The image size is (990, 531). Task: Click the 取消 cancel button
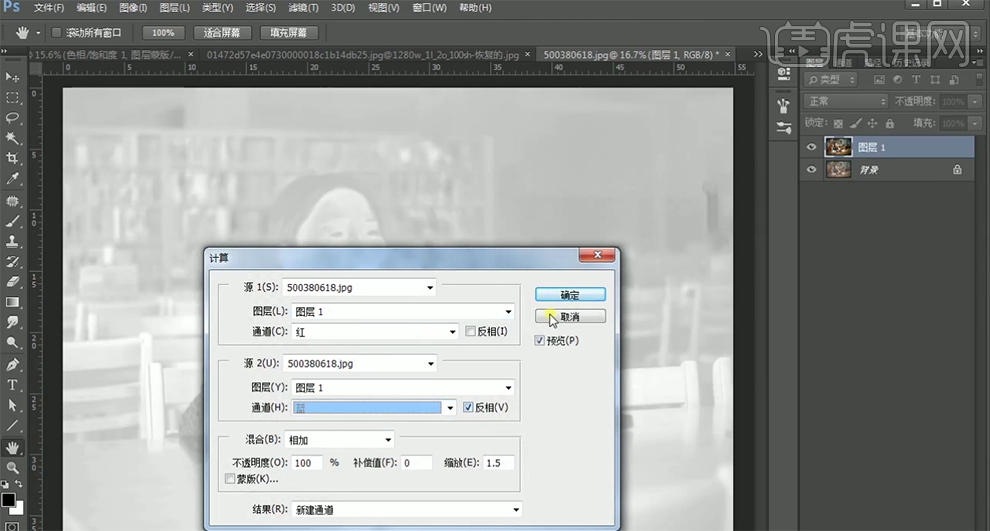[570, 317]
